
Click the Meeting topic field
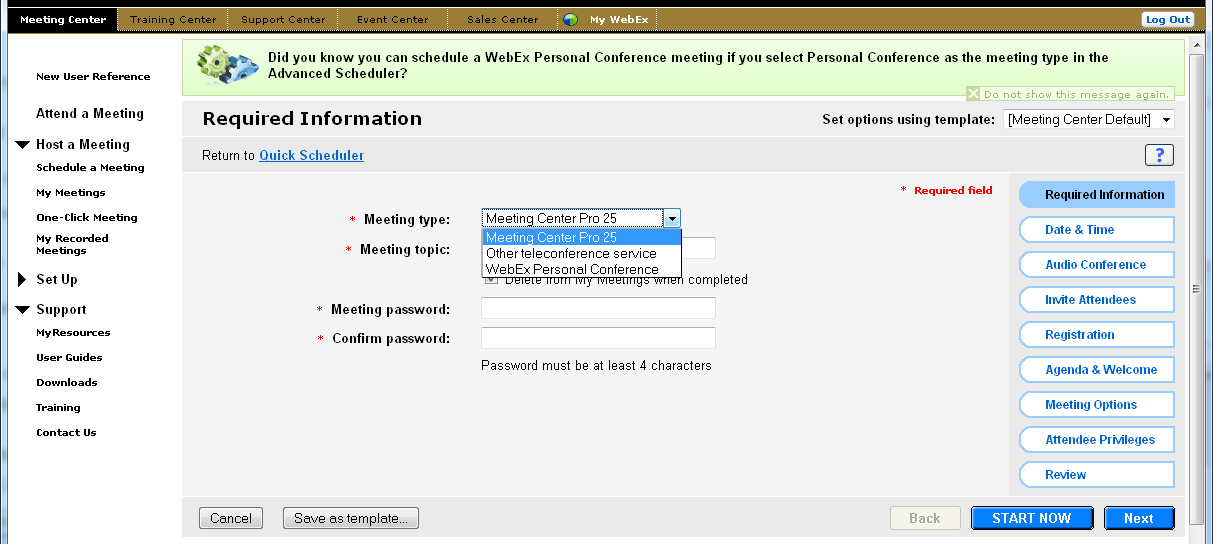[699, 248]
